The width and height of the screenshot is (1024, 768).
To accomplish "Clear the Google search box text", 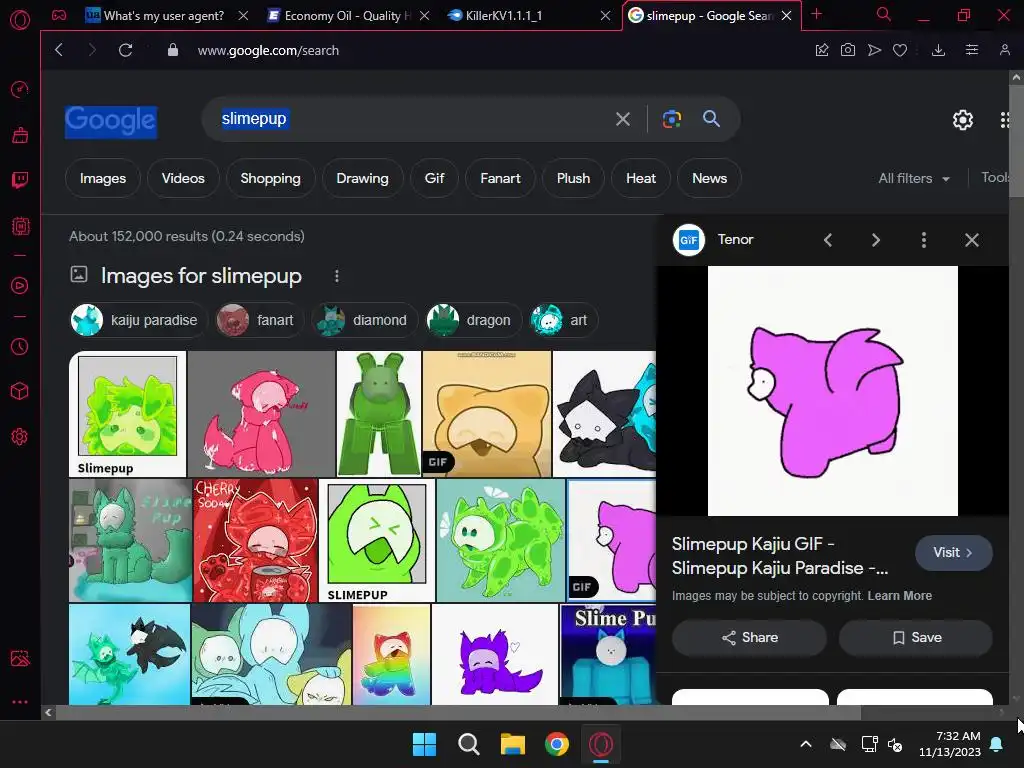I will click(623, 119).
